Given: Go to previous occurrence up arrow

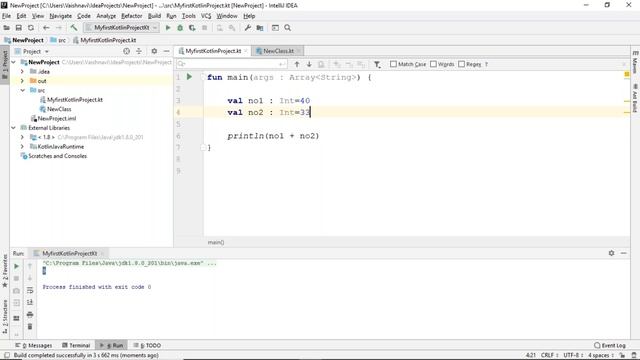Looking at the screenshot, I should click(297, 64).
